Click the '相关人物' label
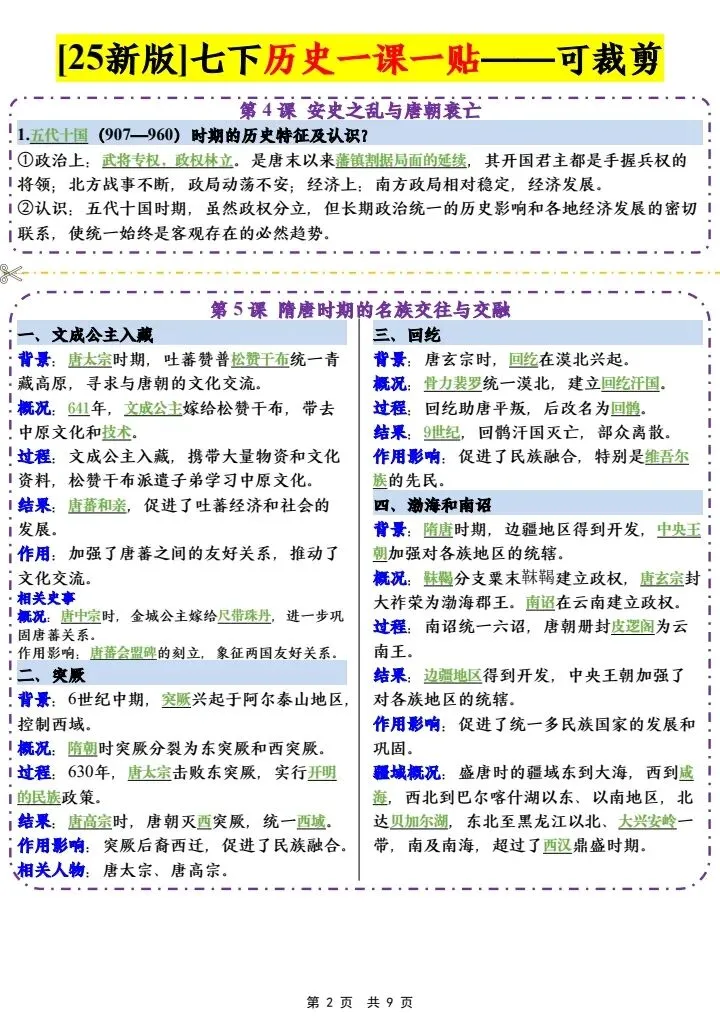The width and height of the screenshot is (720, 1020). coord(51,870)
